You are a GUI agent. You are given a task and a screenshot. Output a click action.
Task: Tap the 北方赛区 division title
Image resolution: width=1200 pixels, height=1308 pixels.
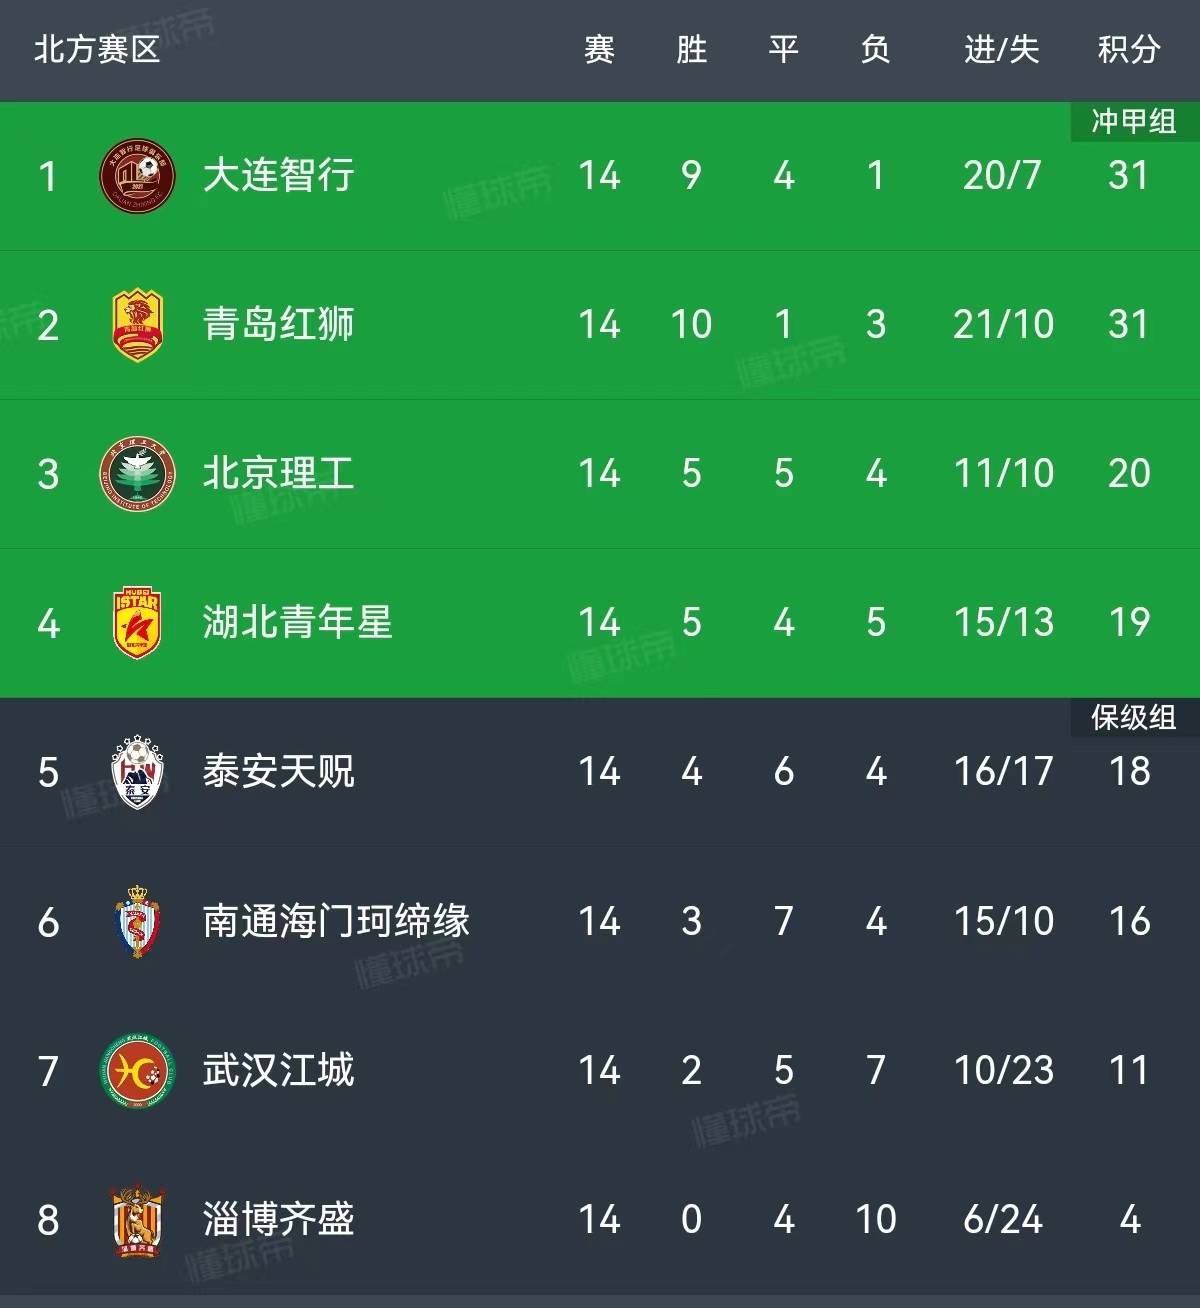[x=97, y=49]
